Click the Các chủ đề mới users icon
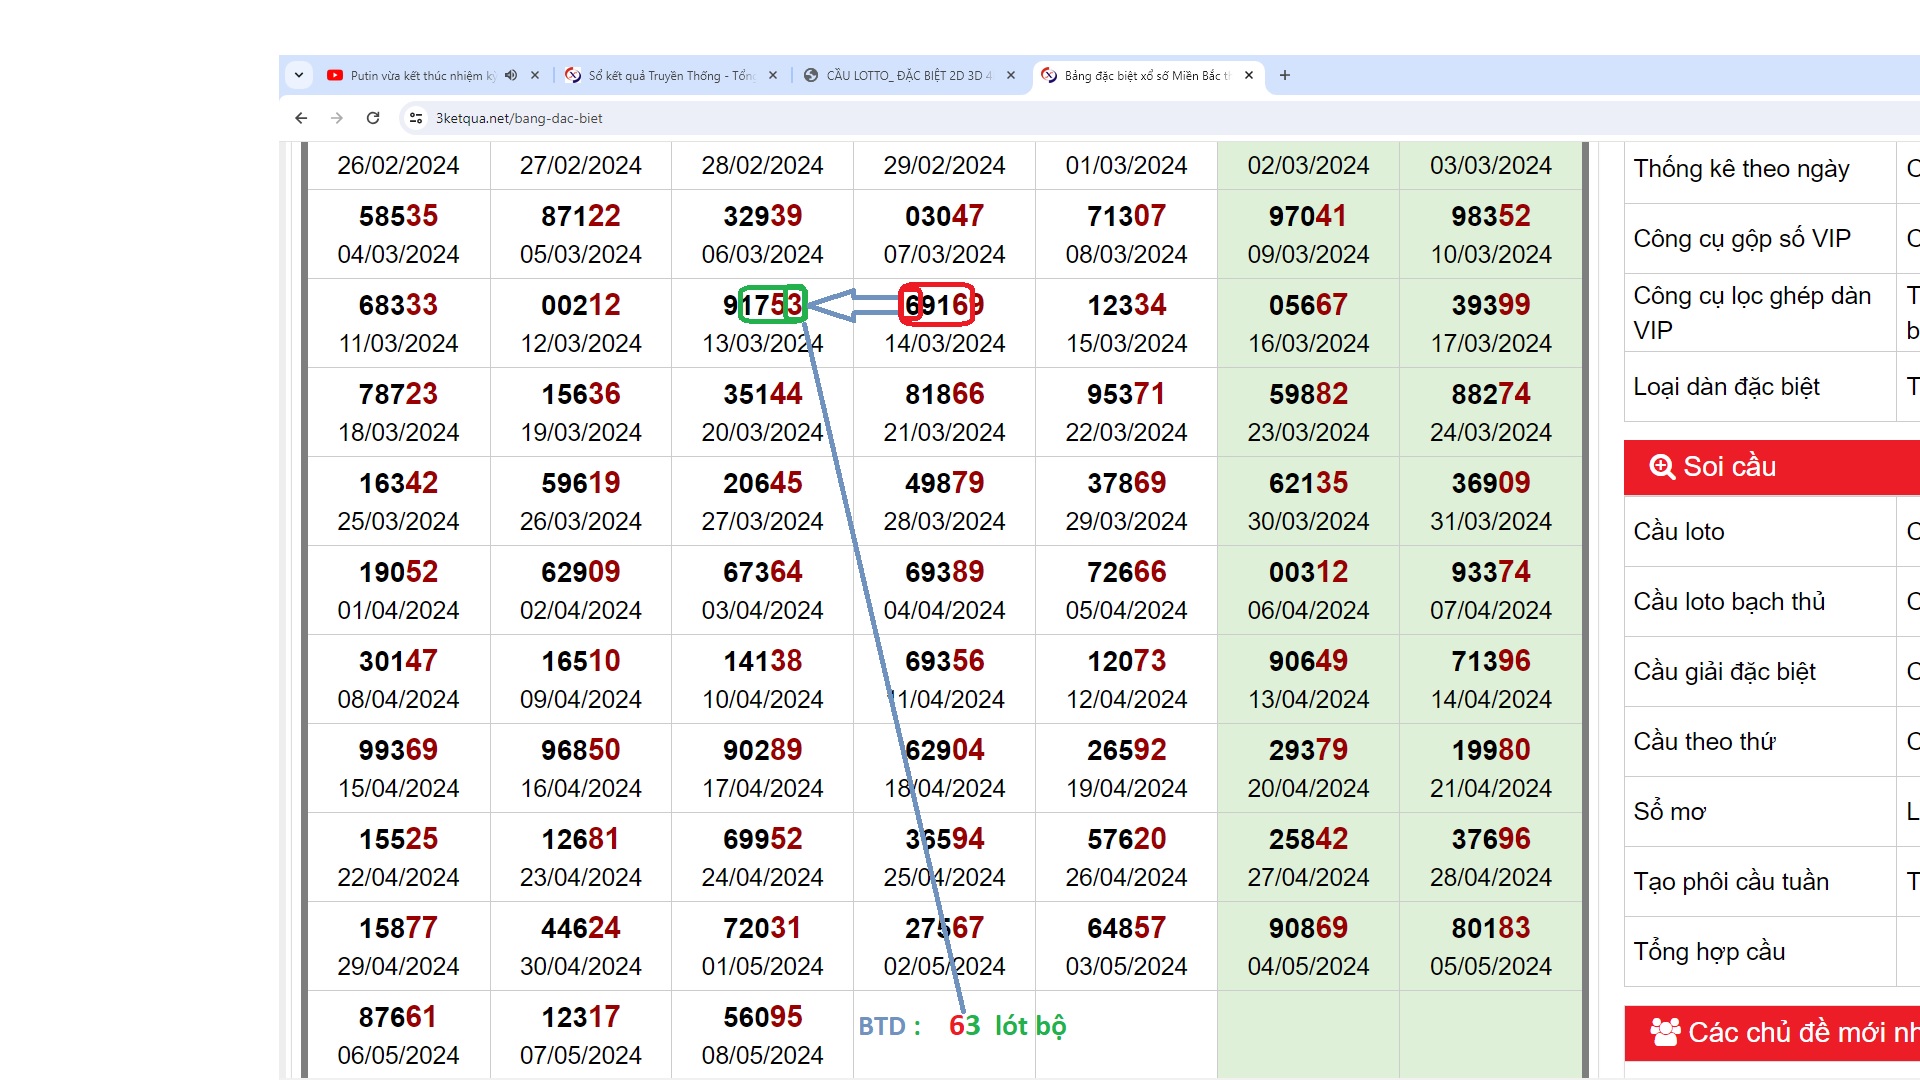 1665,1032
